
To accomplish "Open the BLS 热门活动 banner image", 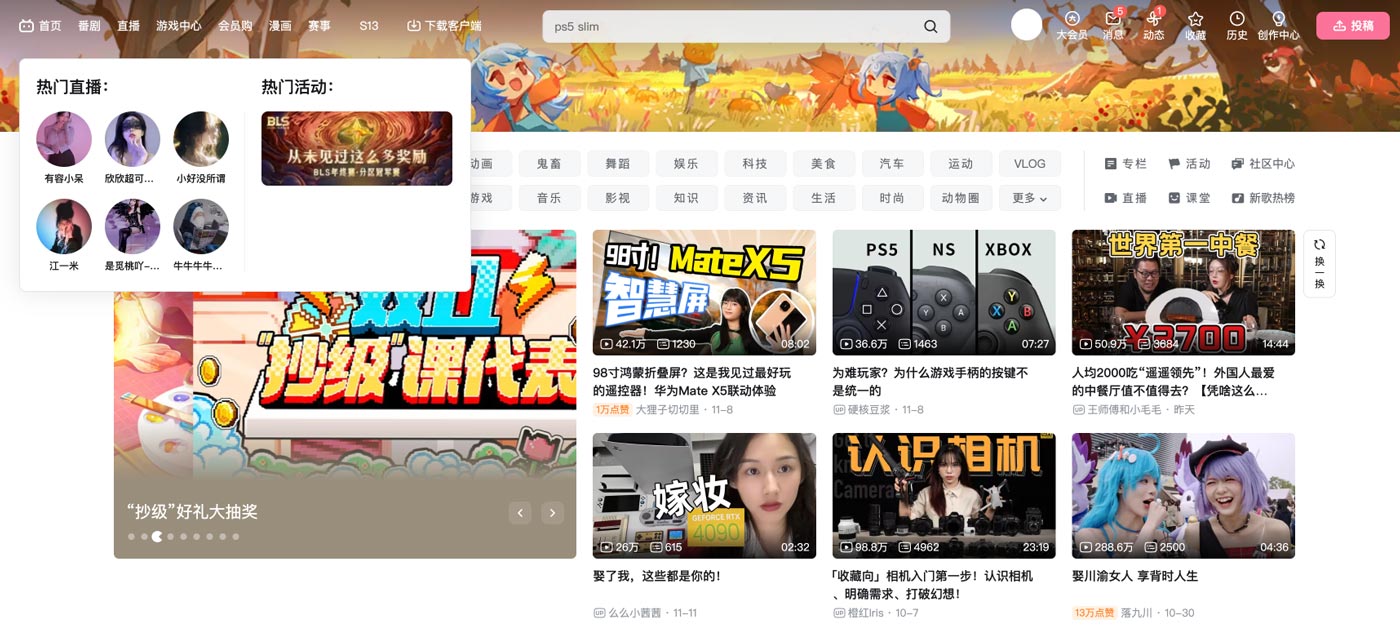I will coord(357,148).
